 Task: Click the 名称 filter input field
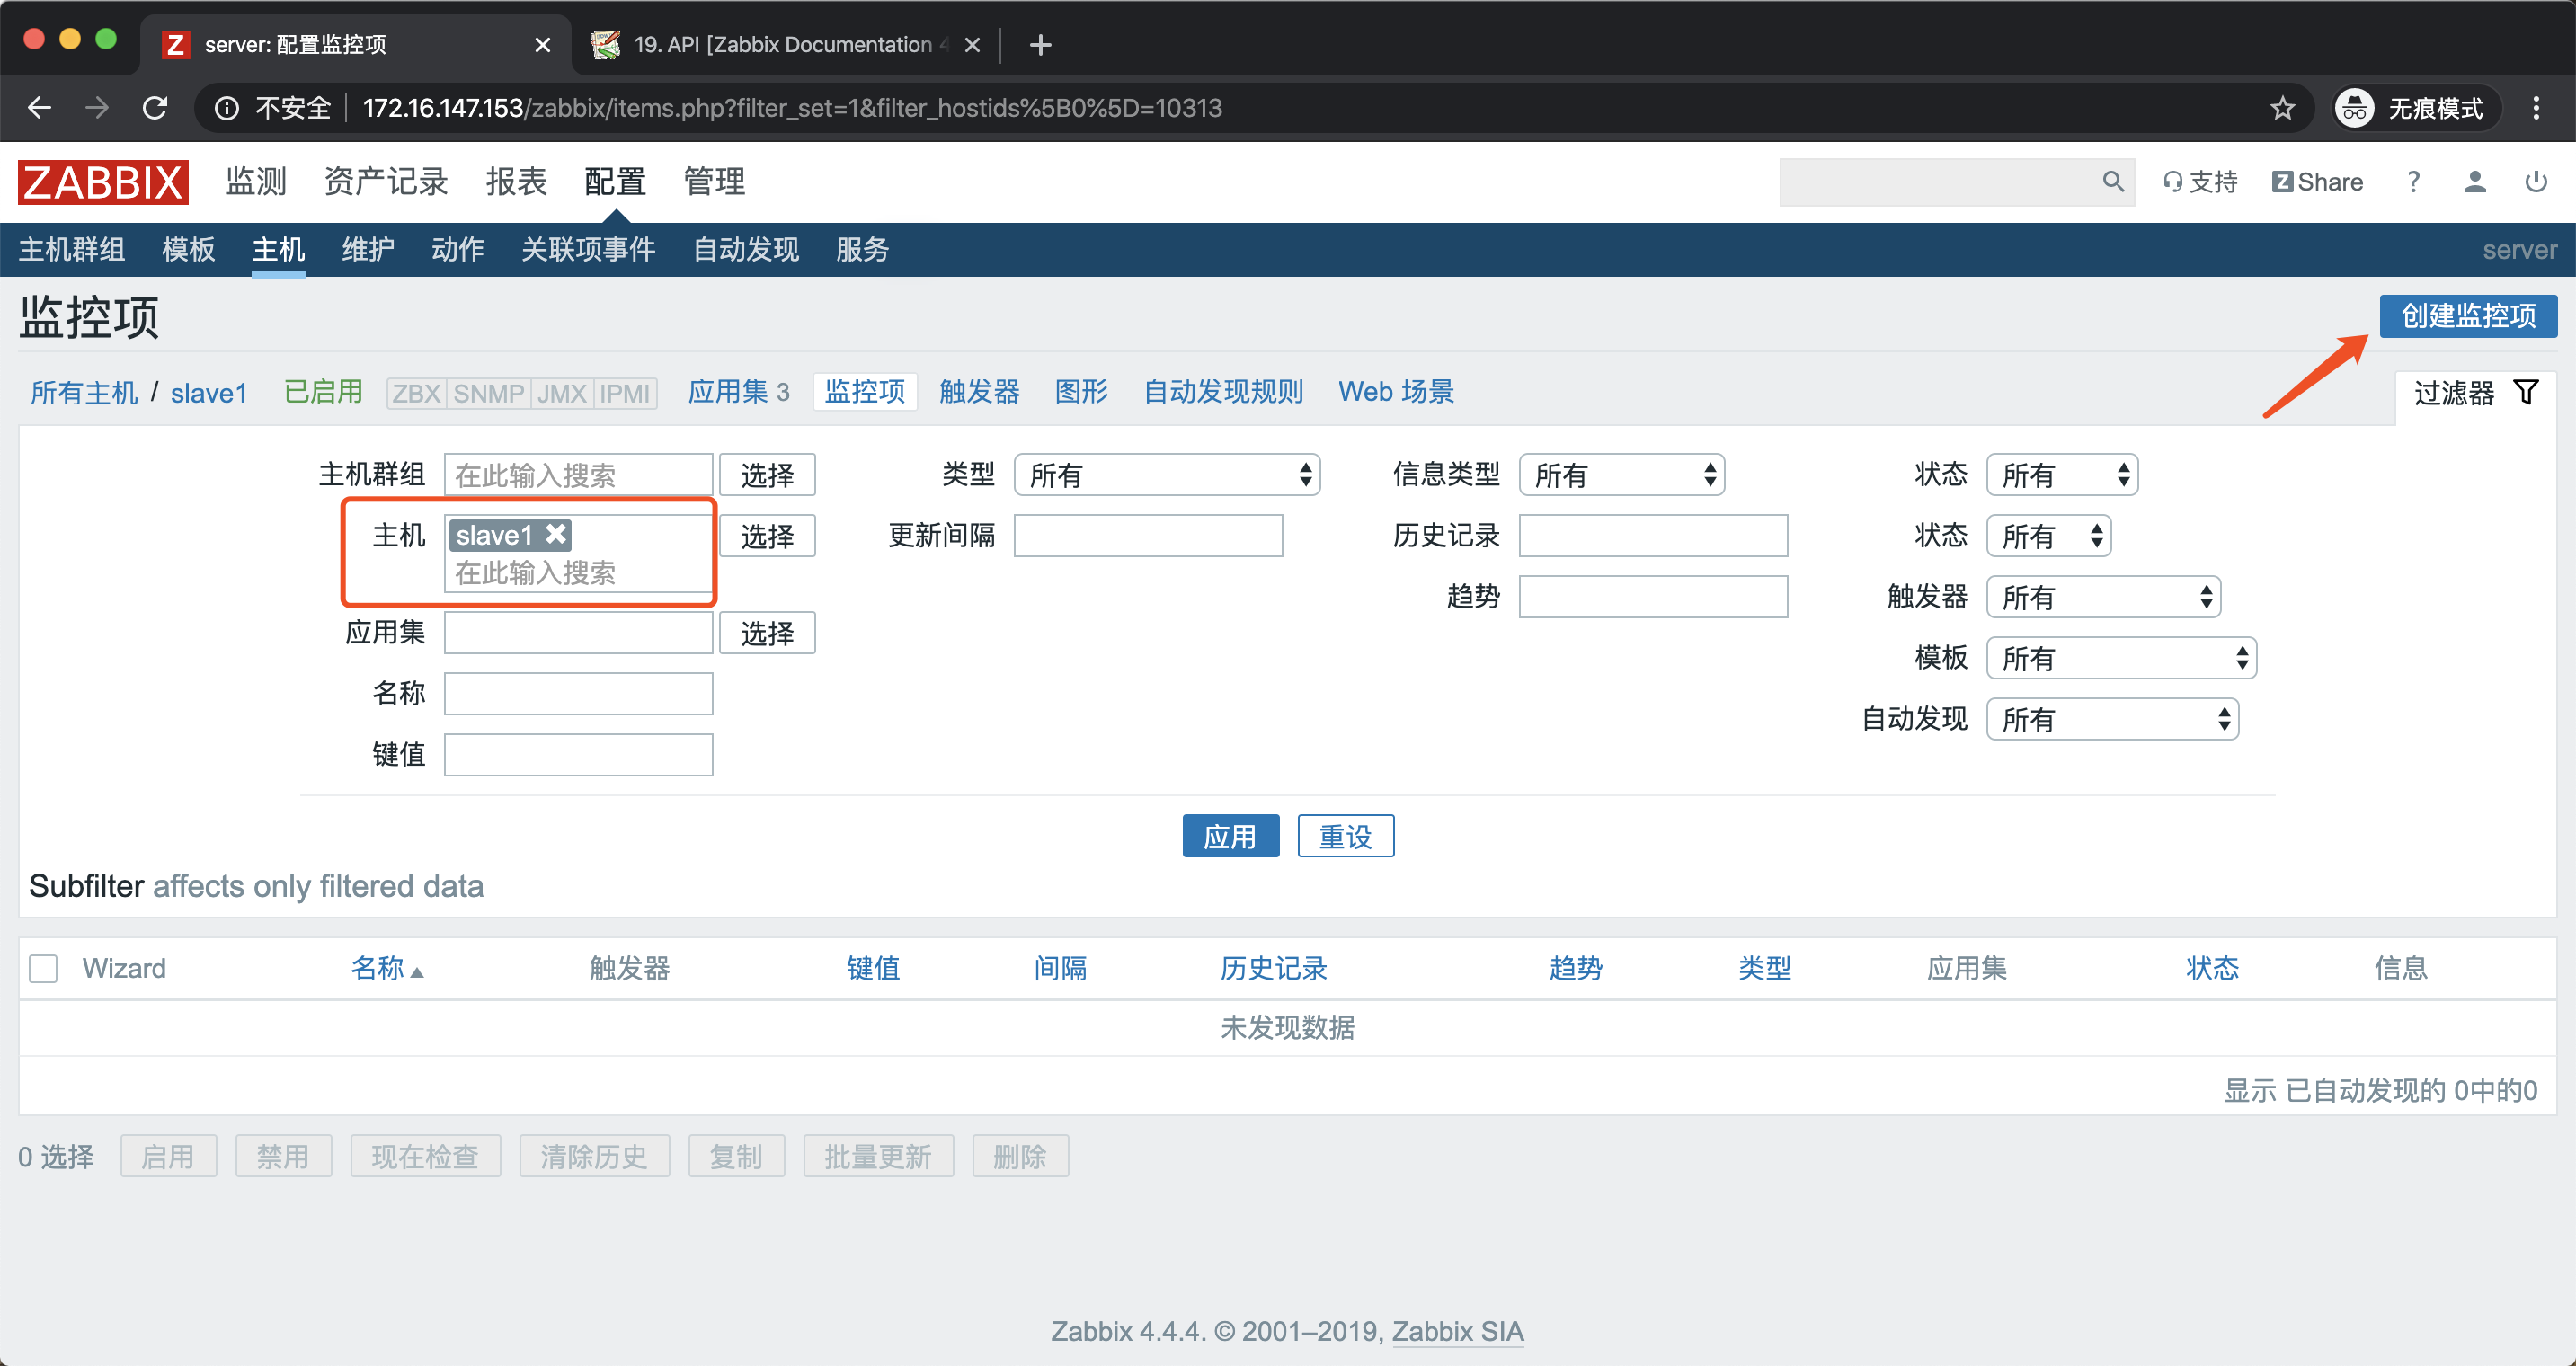(578, 693)
